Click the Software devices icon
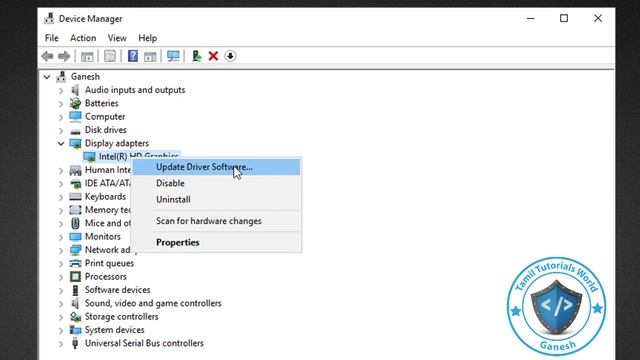The height and width of the screenshot is (360, 640). 75,290
